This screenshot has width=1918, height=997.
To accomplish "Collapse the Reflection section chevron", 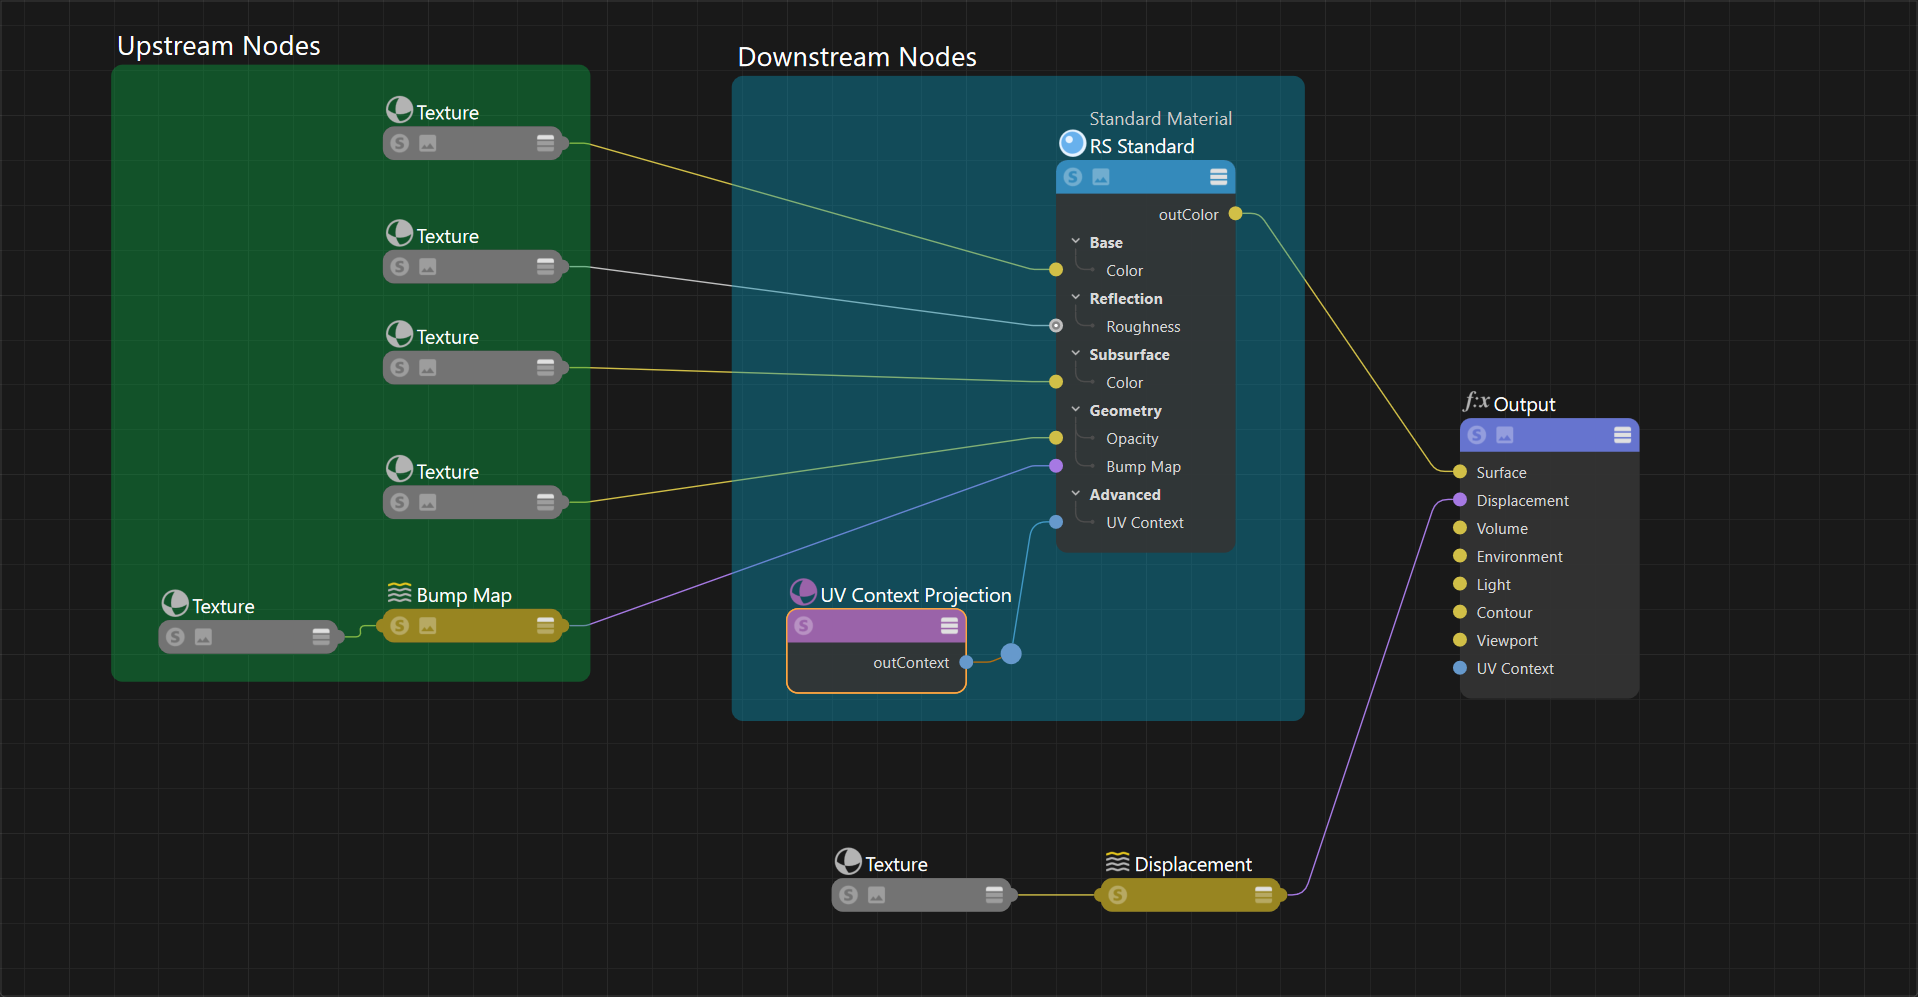I will pos(1076,298).
